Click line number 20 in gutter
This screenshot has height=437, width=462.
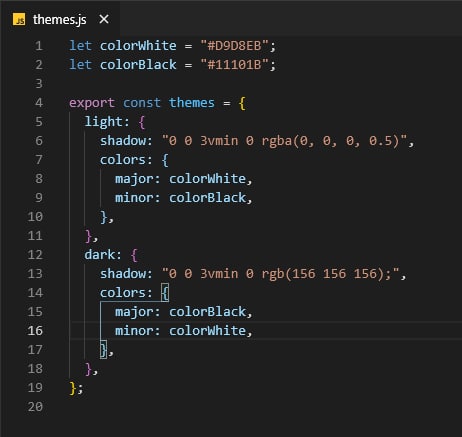pos(35,407)
